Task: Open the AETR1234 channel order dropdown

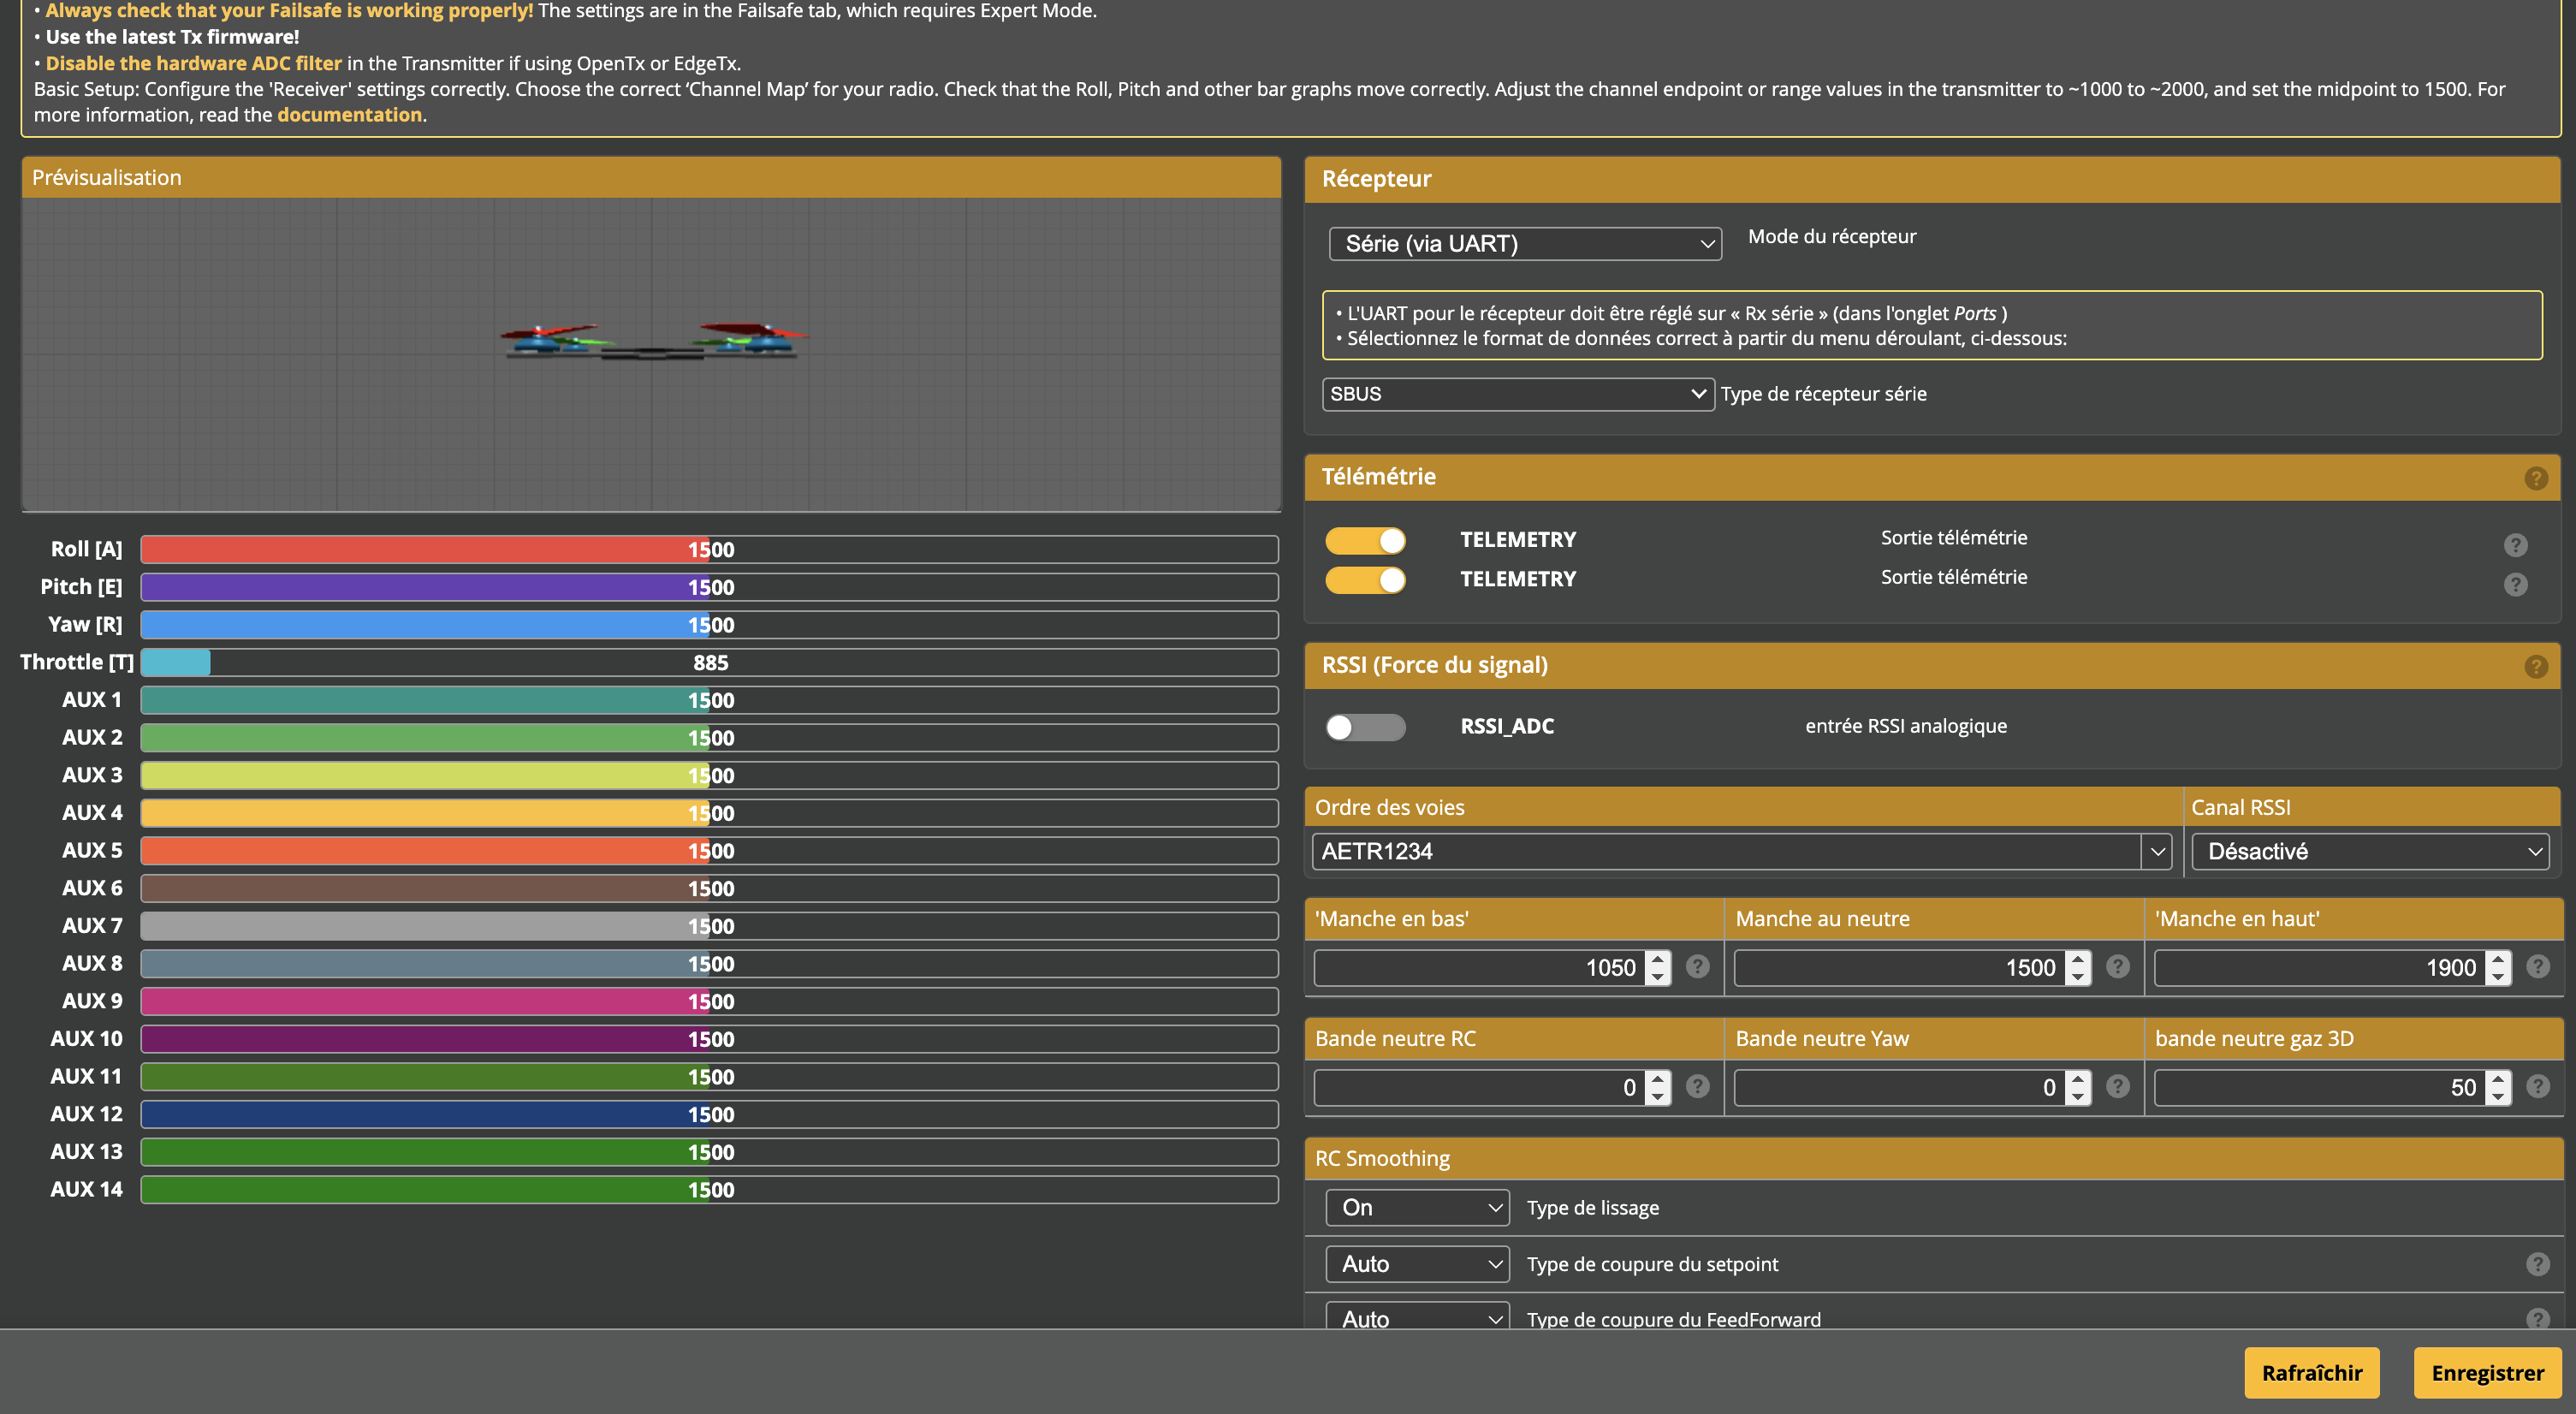Action: tap(1741, 852)
